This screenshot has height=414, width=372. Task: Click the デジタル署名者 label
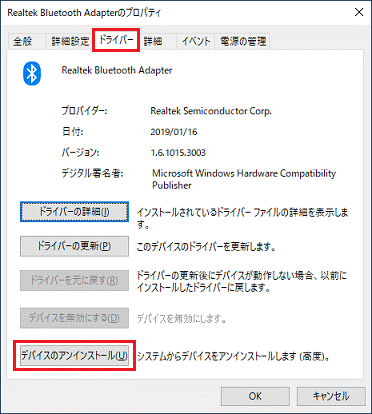tap(92, 174)
